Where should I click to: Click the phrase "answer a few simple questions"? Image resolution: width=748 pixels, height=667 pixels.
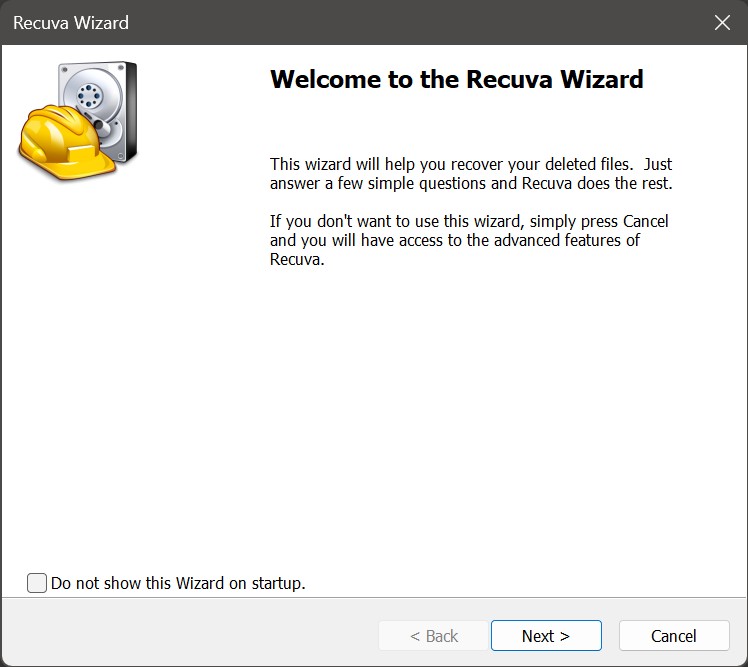pyautogui.click(x=356, y=184)
